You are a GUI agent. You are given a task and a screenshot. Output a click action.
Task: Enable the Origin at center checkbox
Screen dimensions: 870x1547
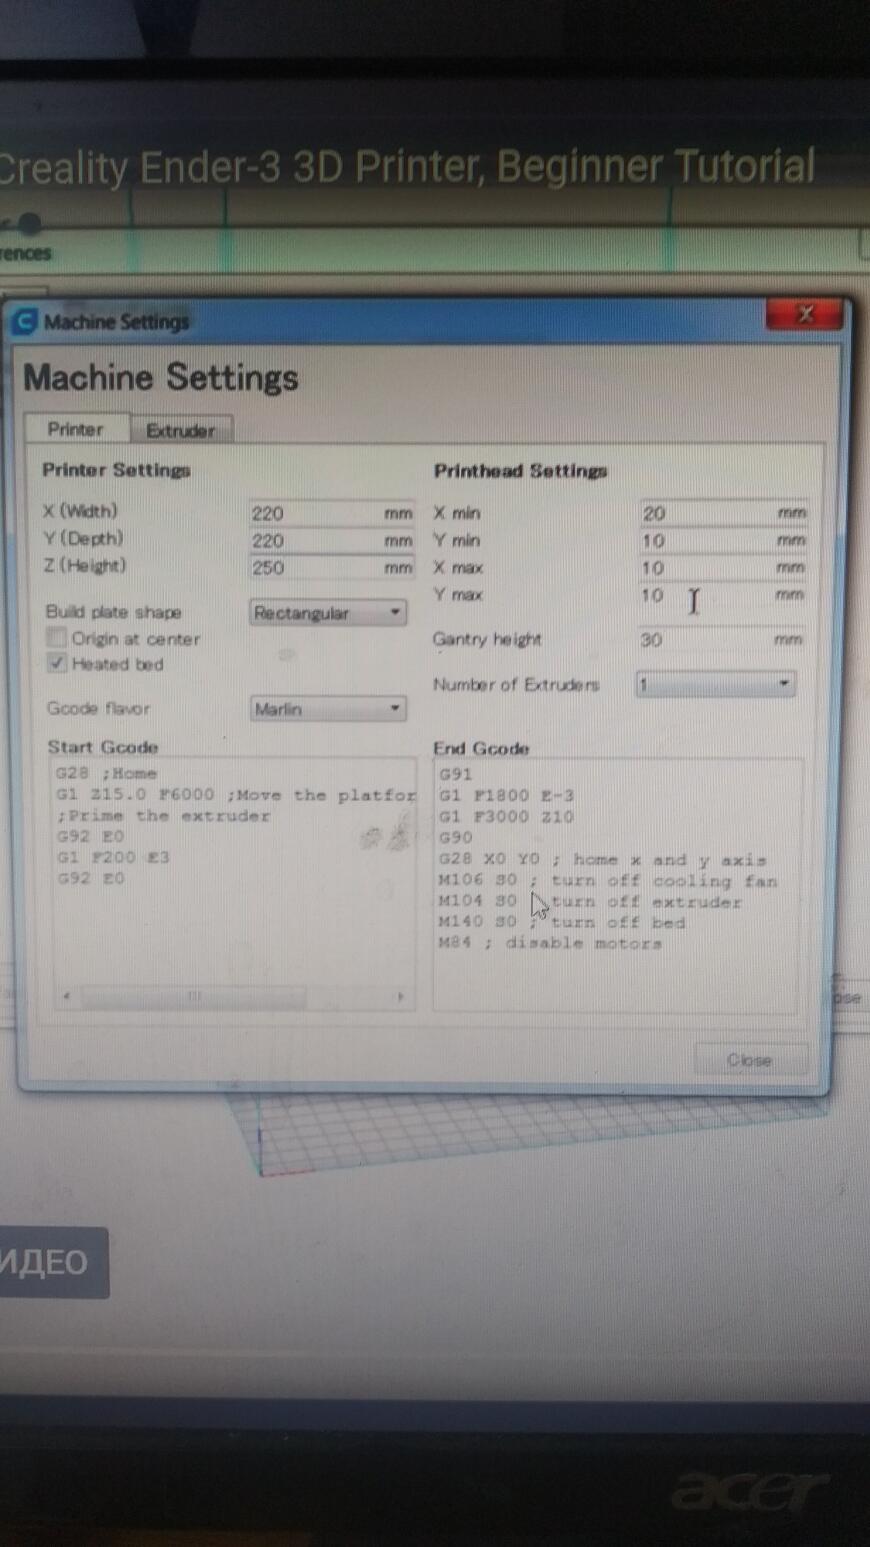pyautogui.click(x=57, y=638)
